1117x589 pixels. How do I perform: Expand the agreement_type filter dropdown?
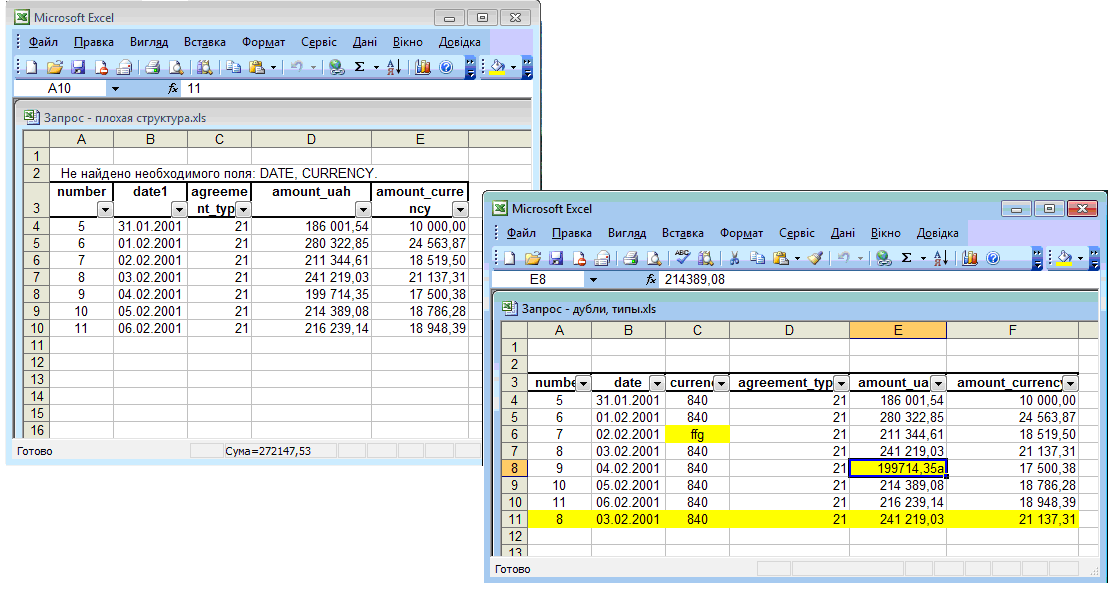pyautogui.click(x=840, y=383)
